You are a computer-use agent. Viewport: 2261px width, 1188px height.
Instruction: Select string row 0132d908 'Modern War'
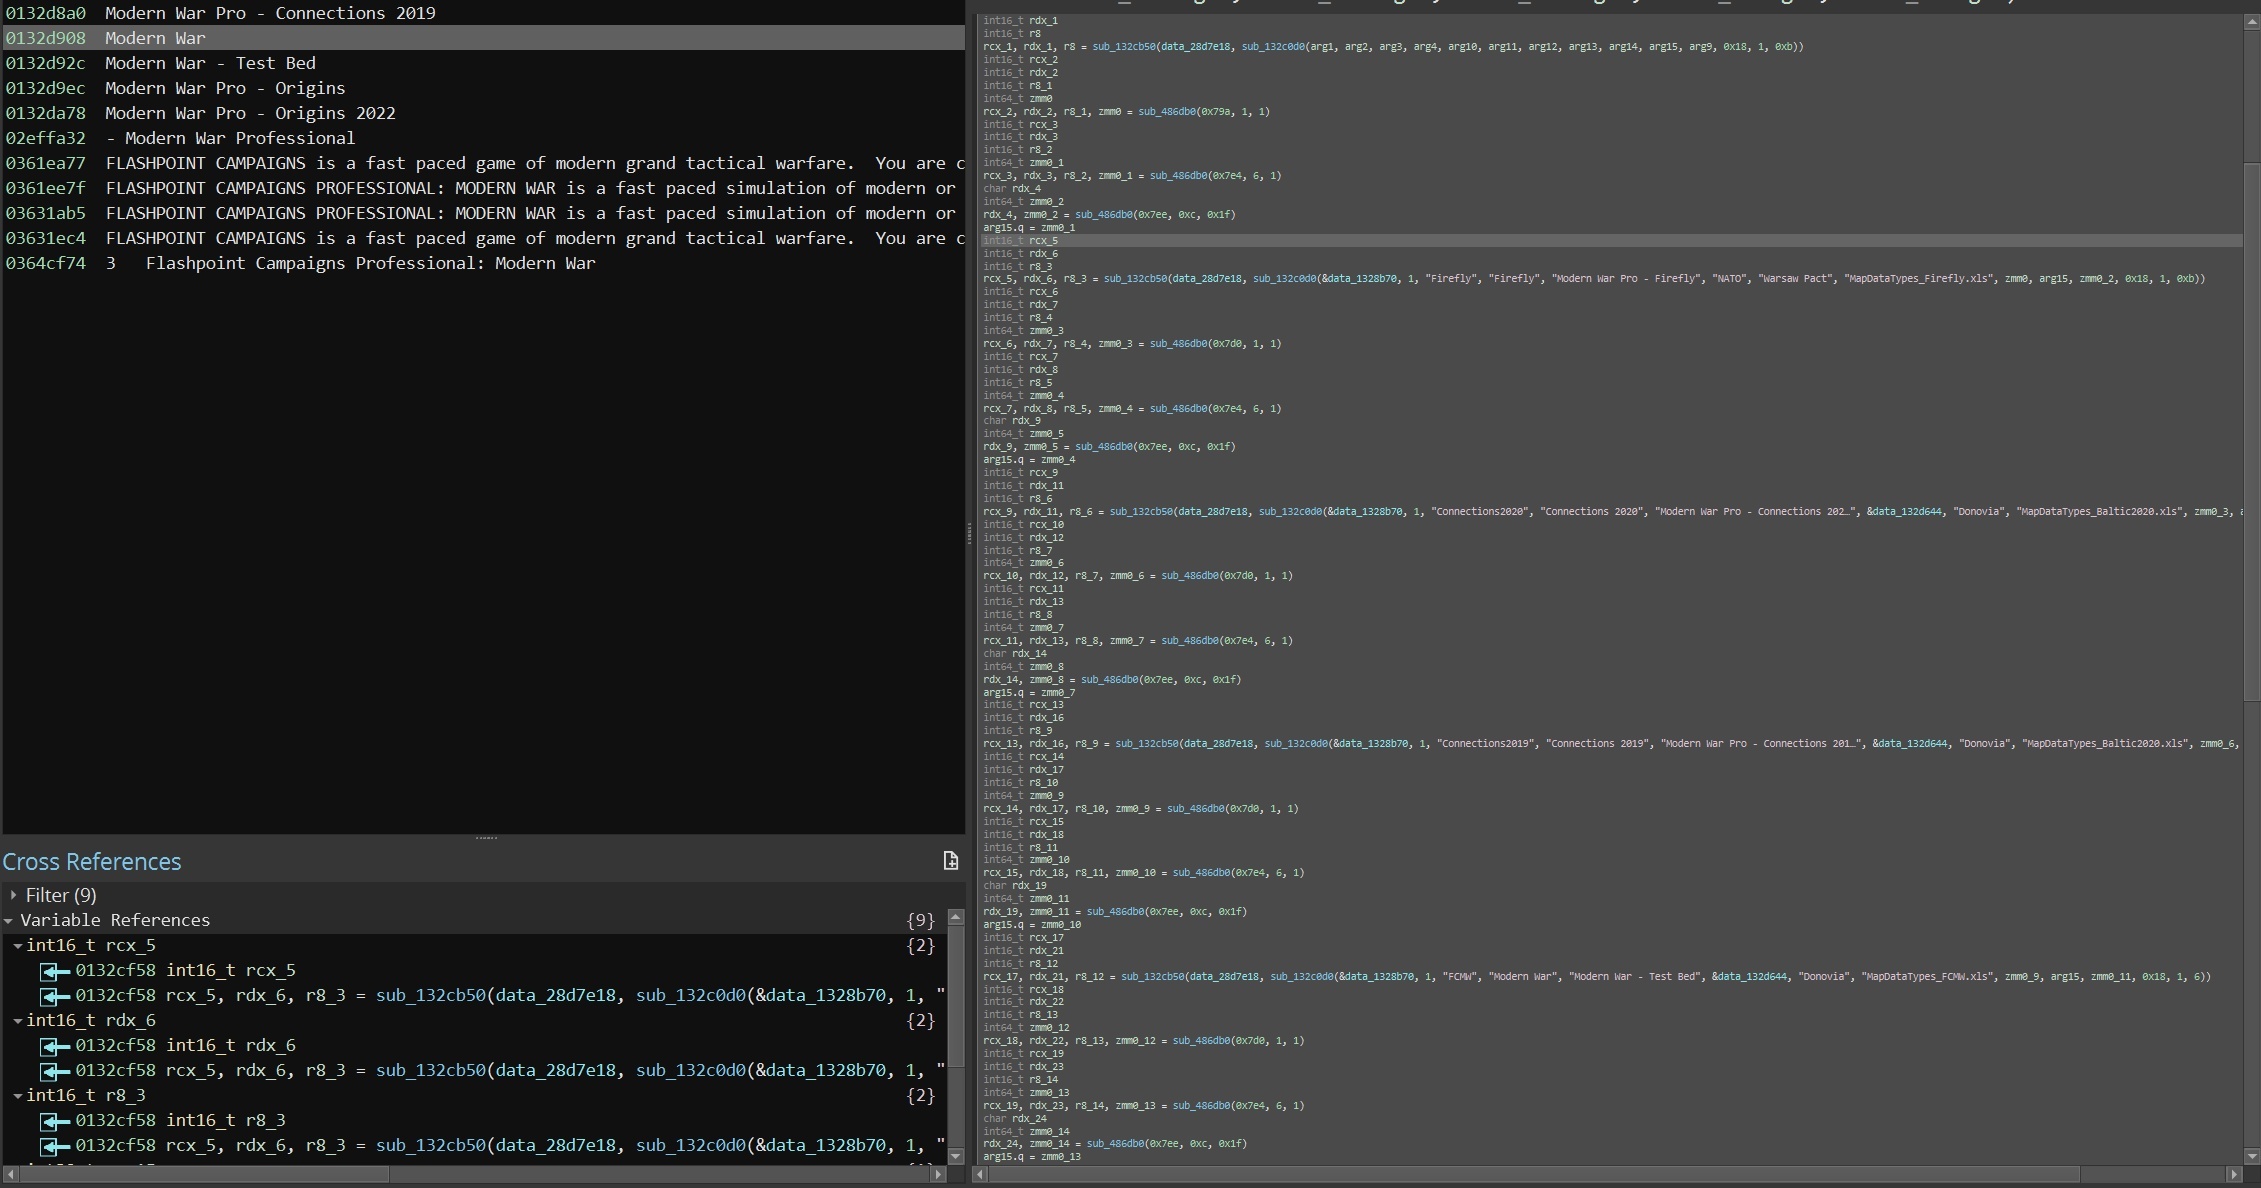[x=483, y=38]
